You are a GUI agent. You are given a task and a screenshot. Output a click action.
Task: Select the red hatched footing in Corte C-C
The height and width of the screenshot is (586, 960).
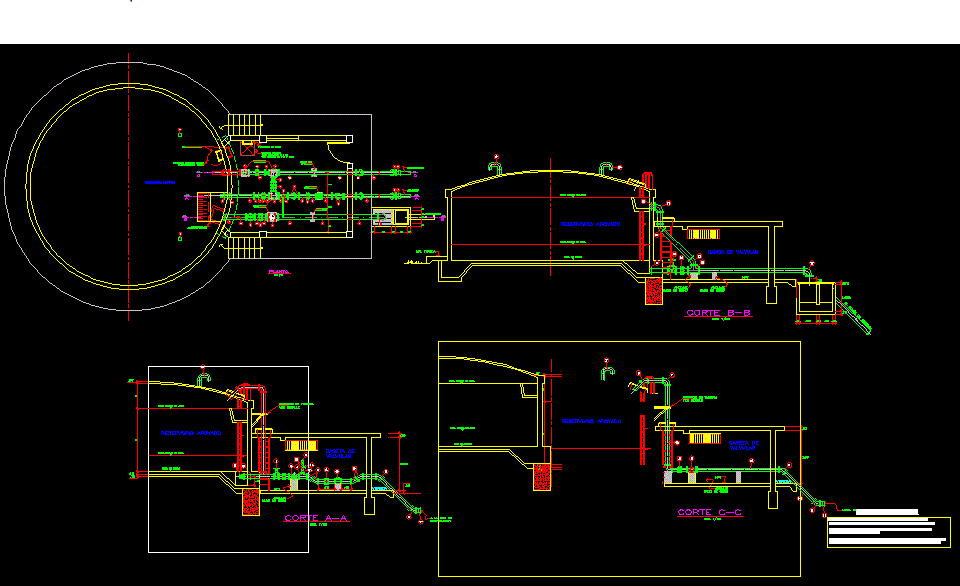(542, 477)
